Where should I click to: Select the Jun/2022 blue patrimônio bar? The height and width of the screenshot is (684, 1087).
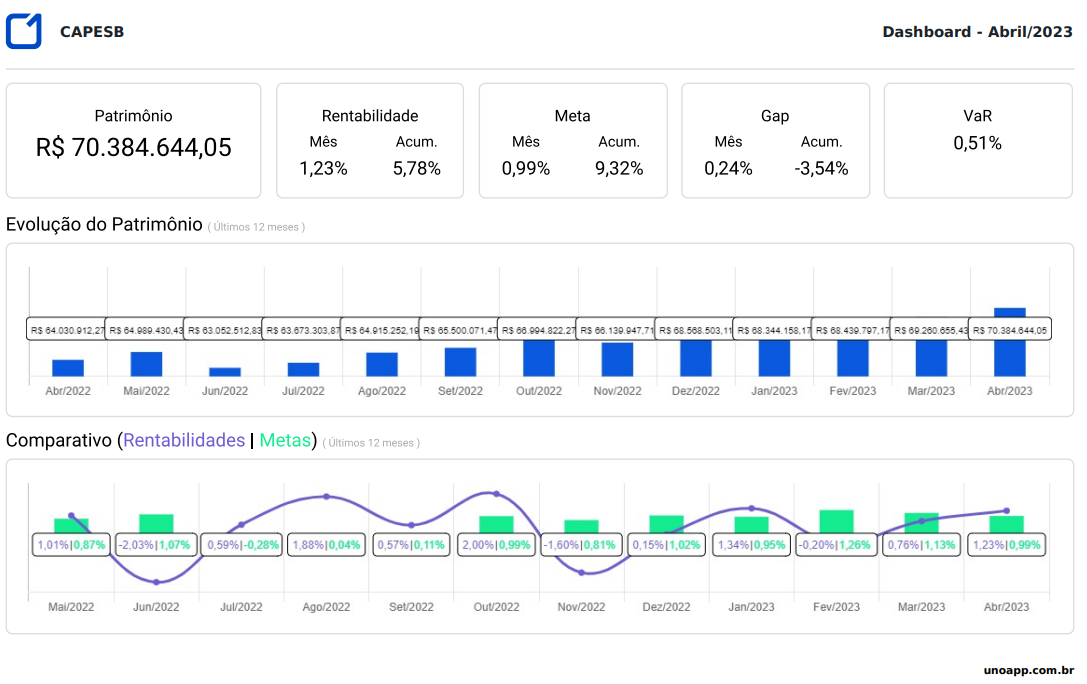pos(225,371)
